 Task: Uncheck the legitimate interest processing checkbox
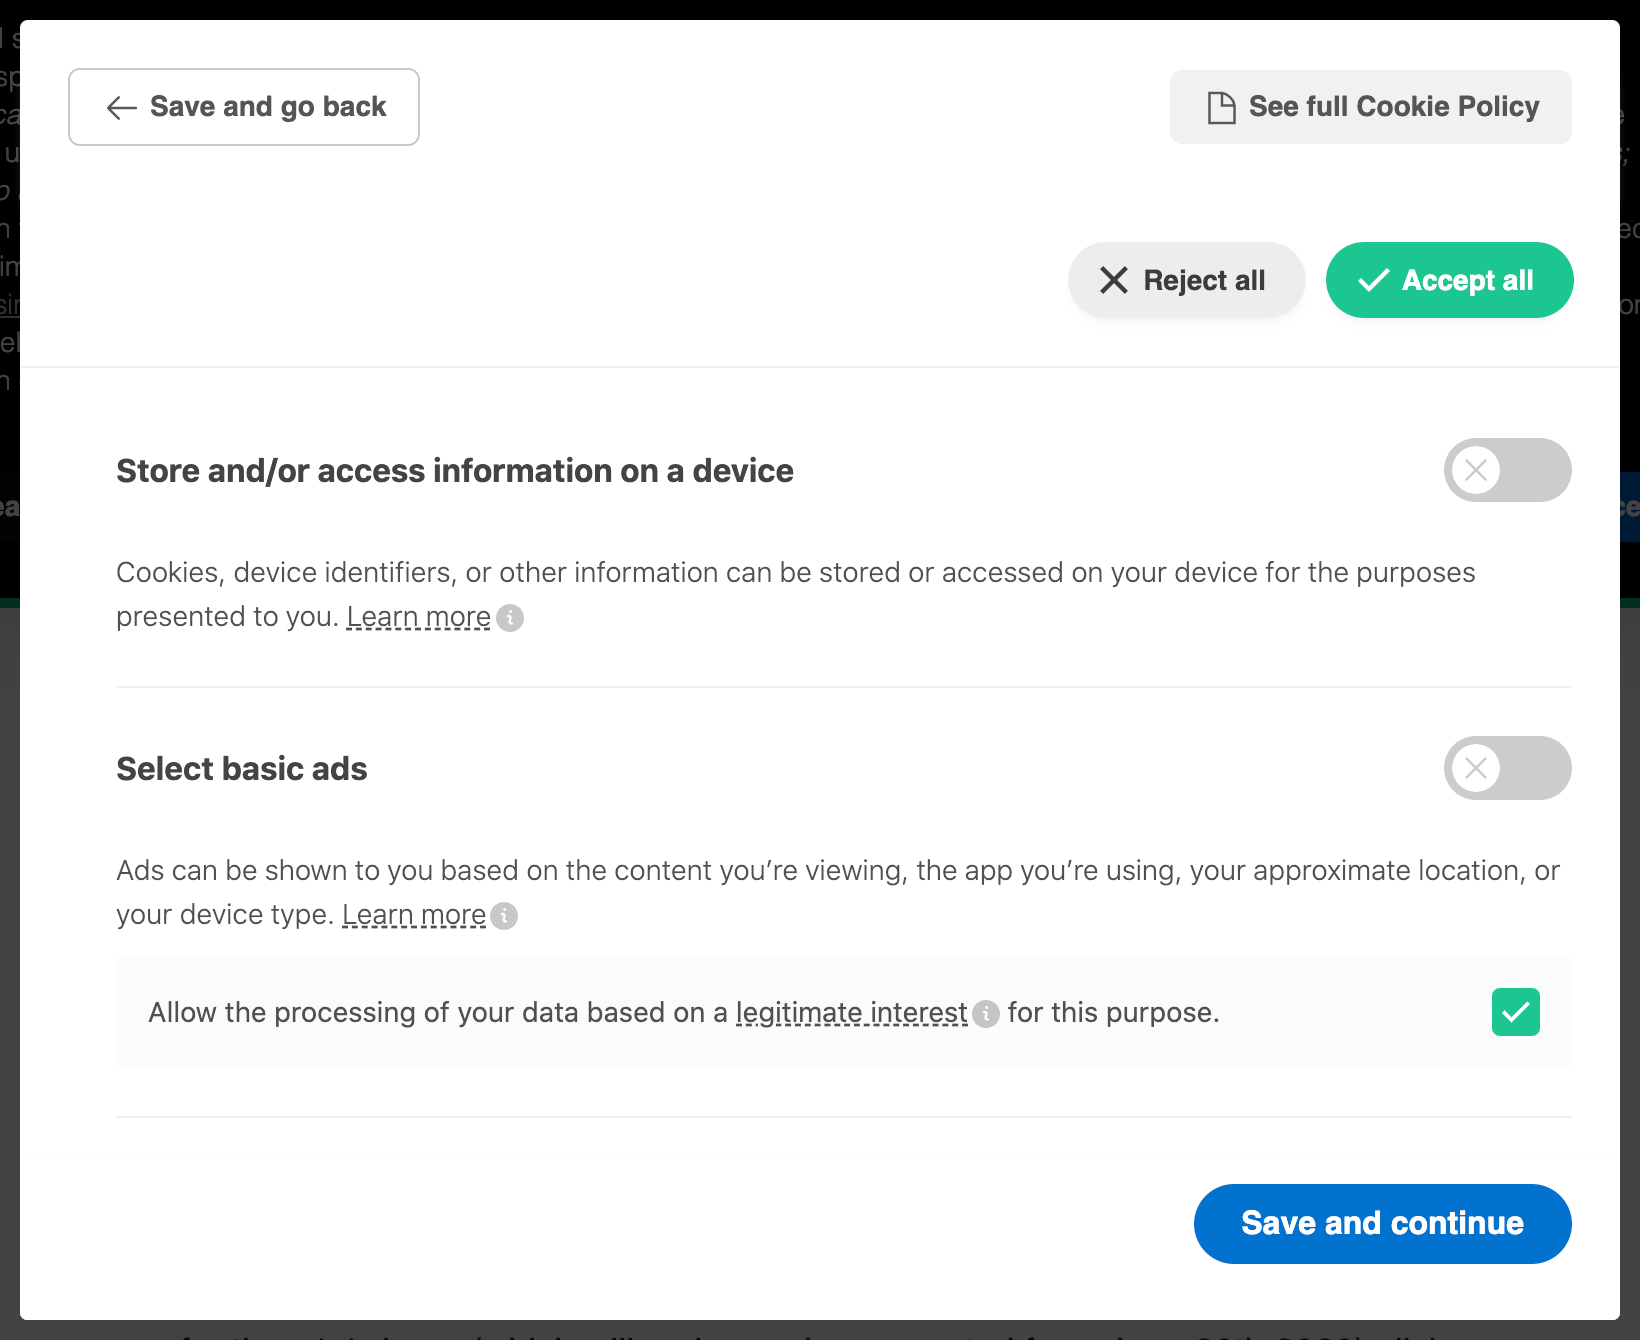point(1515,1011)
